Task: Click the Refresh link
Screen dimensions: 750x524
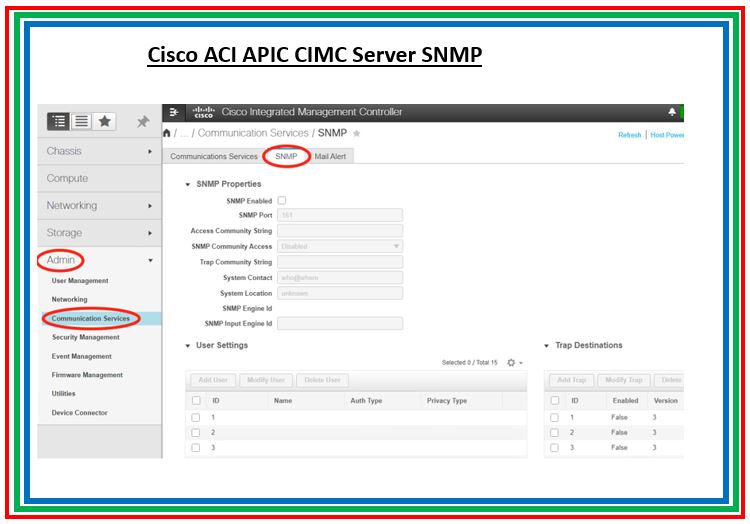Action: tap(629, 135)
